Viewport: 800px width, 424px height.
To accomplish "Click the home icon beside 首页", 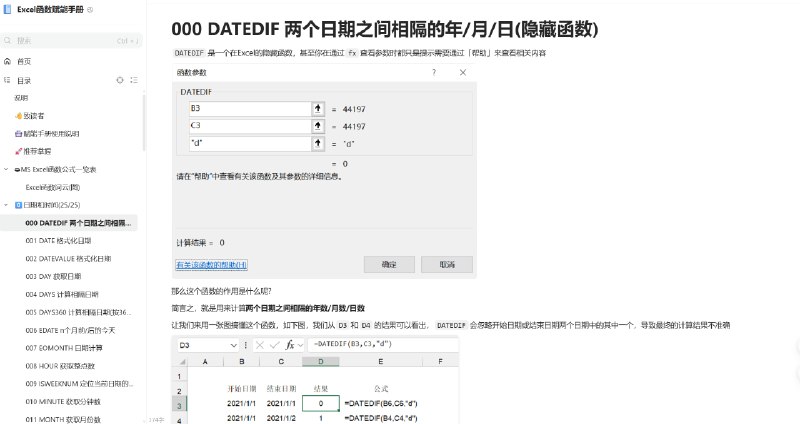I will pos(7,61).
